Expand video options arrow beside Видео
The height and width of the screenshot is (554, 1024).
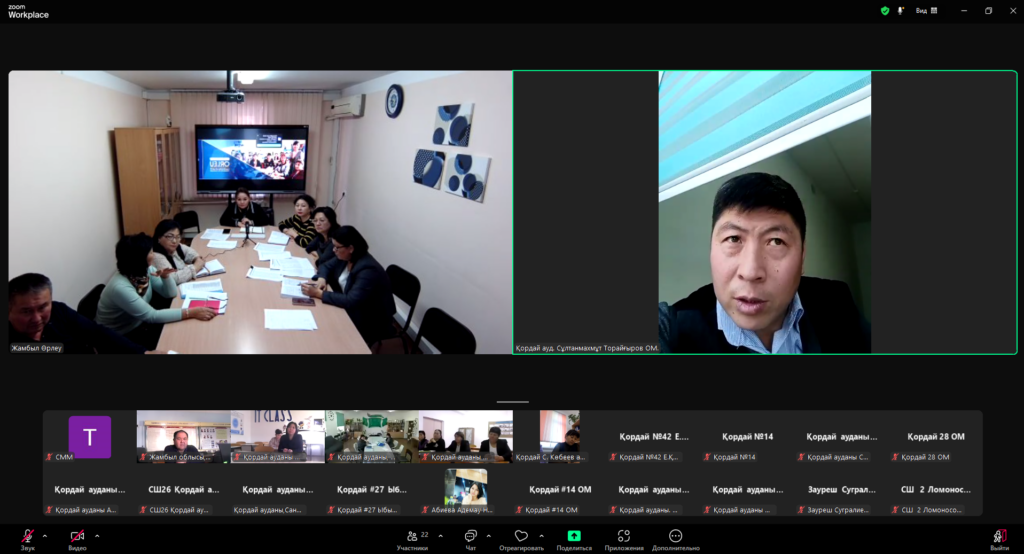(97, 535)
